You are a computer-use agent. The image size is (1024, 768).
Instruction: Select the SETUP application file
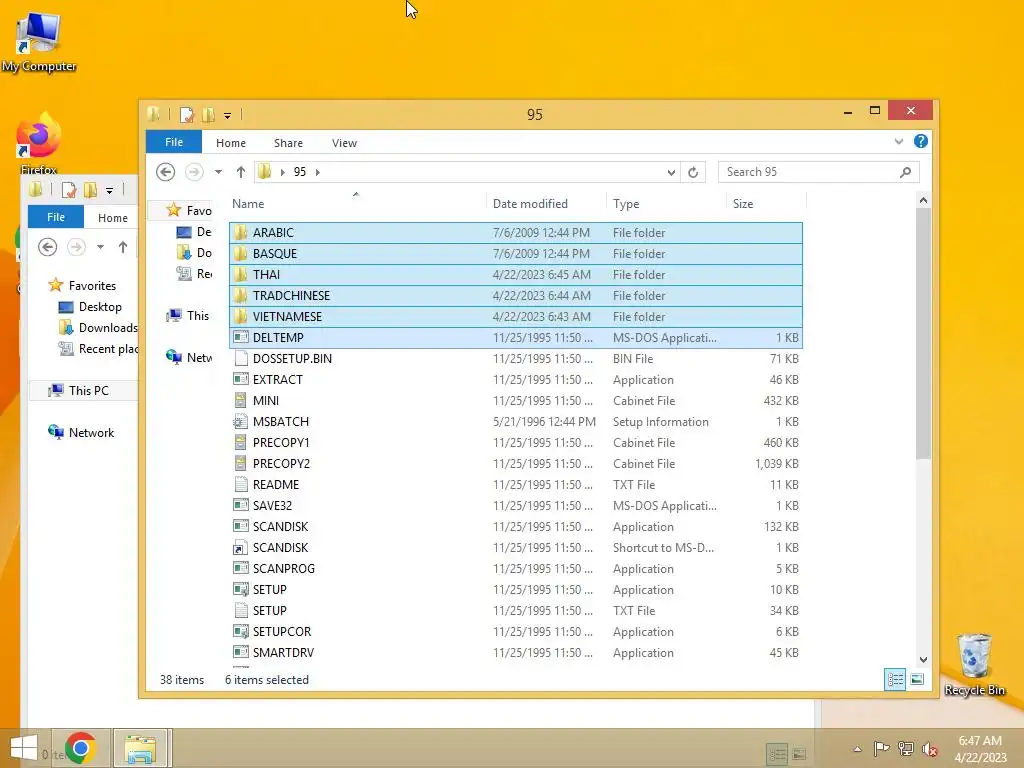click(516, 589)
